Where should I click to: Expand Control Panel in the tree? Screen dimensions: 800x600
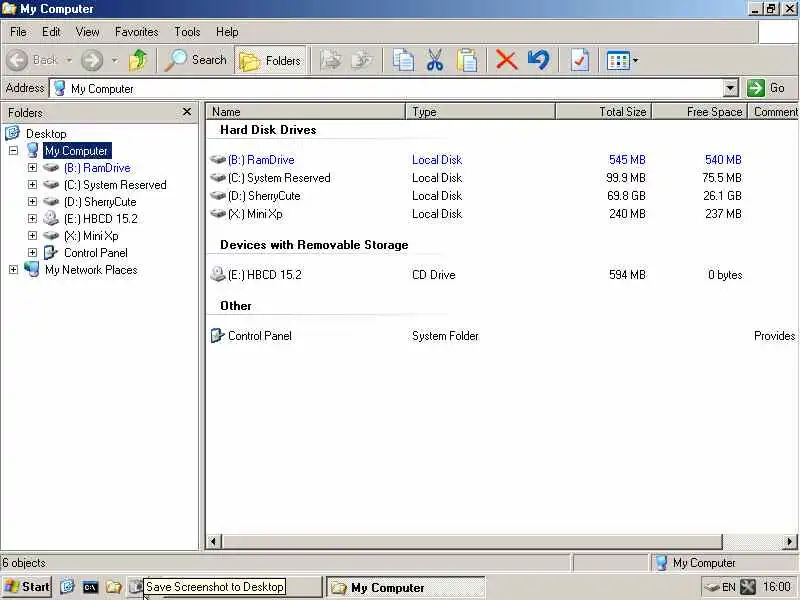32,253
